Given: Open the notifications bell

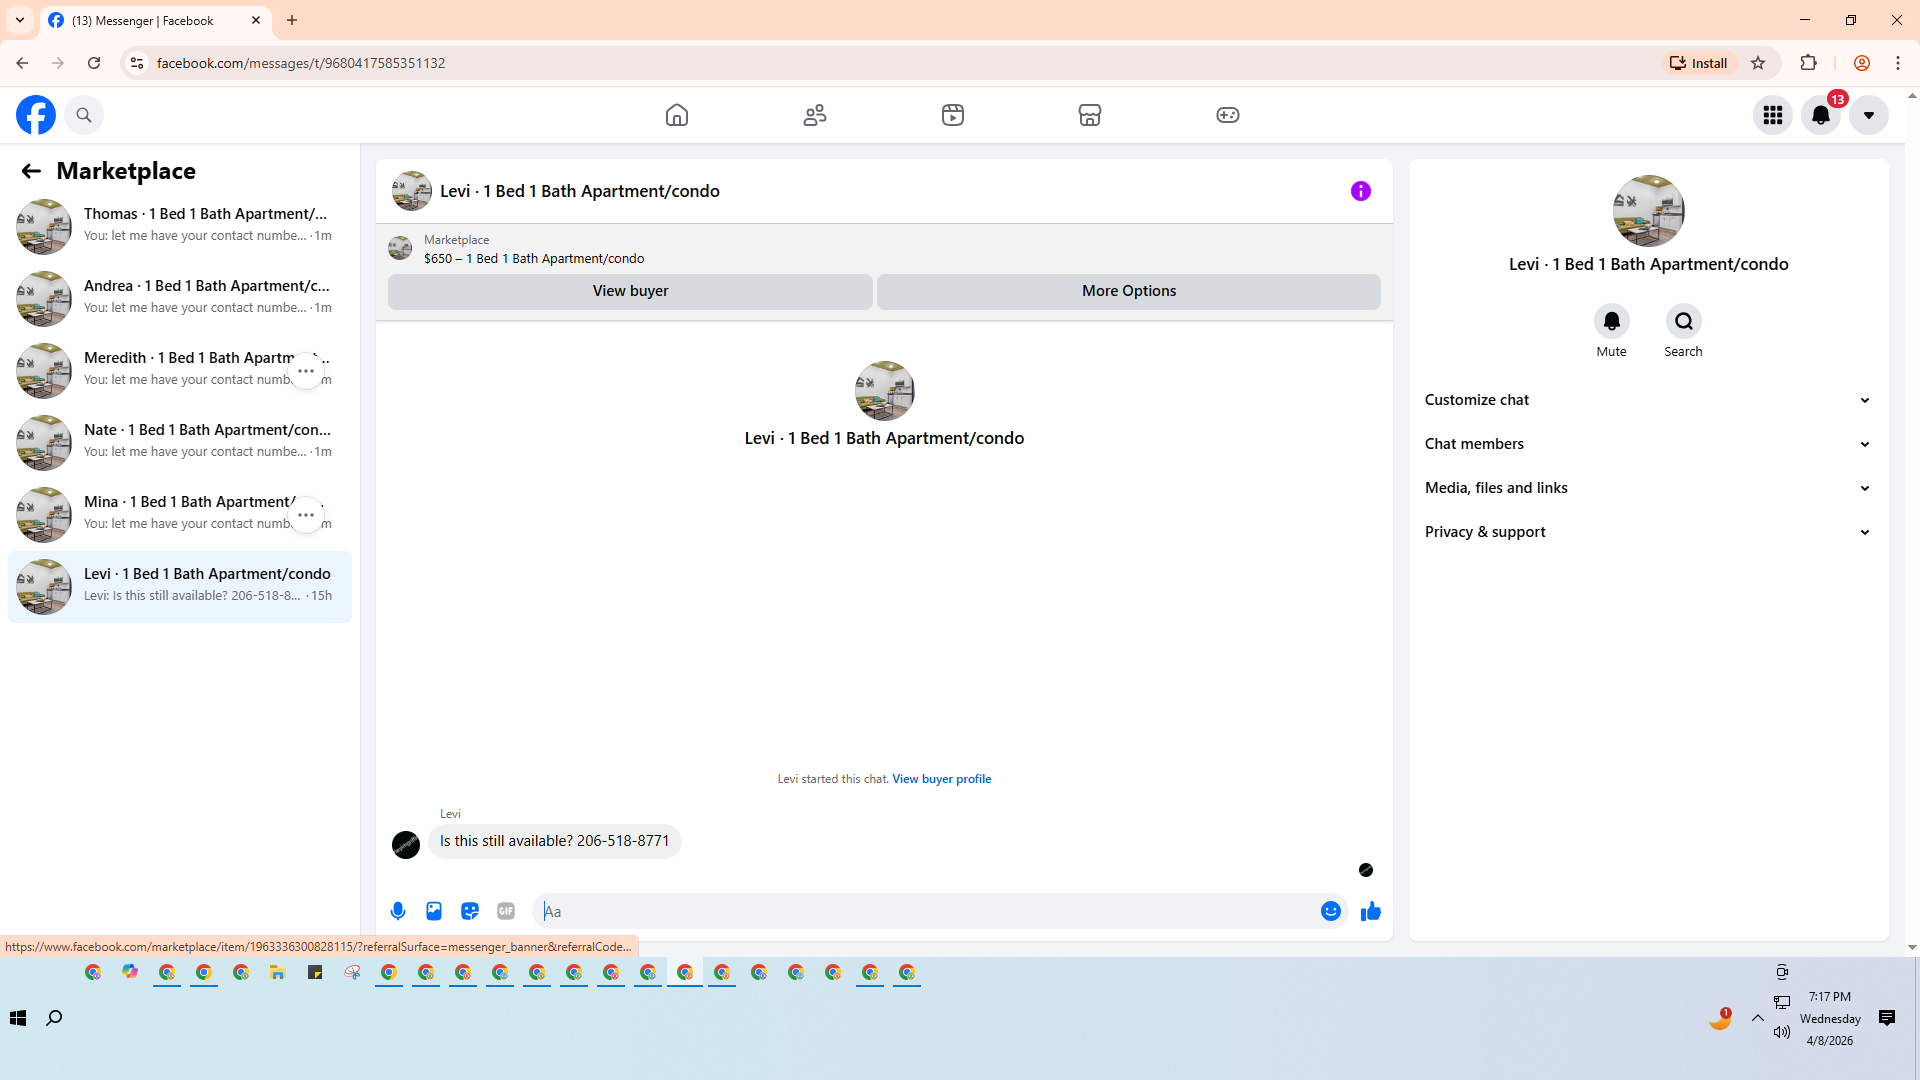Looking at the screenshot, I should click(1821, 115).
